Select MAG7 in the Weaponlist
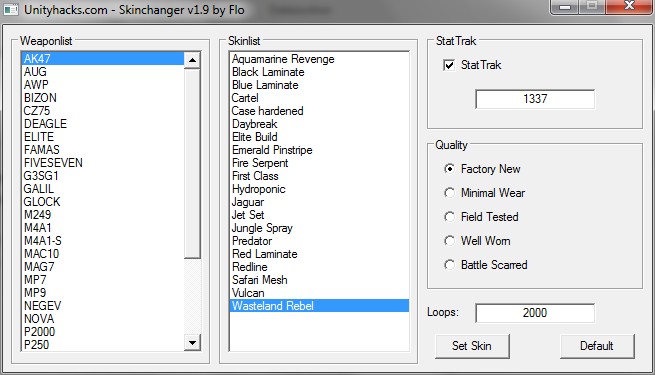 click(x=103, y=266)
